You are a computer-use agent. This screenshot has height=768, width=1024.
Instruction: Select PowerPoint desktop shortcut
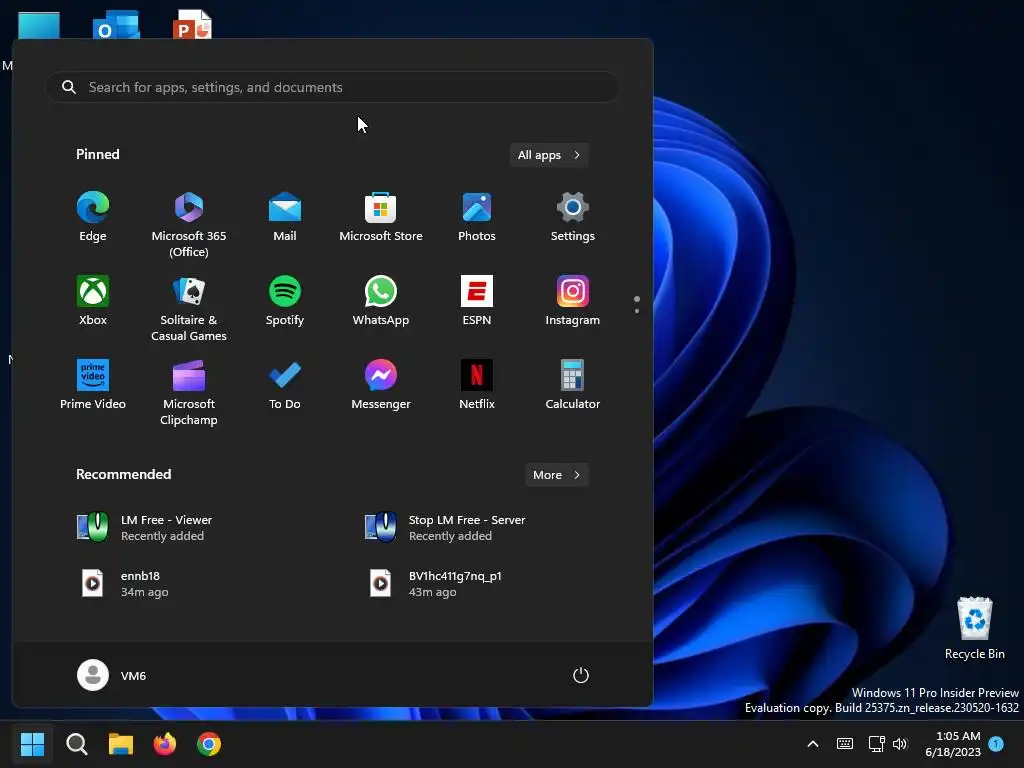point(192,25)
